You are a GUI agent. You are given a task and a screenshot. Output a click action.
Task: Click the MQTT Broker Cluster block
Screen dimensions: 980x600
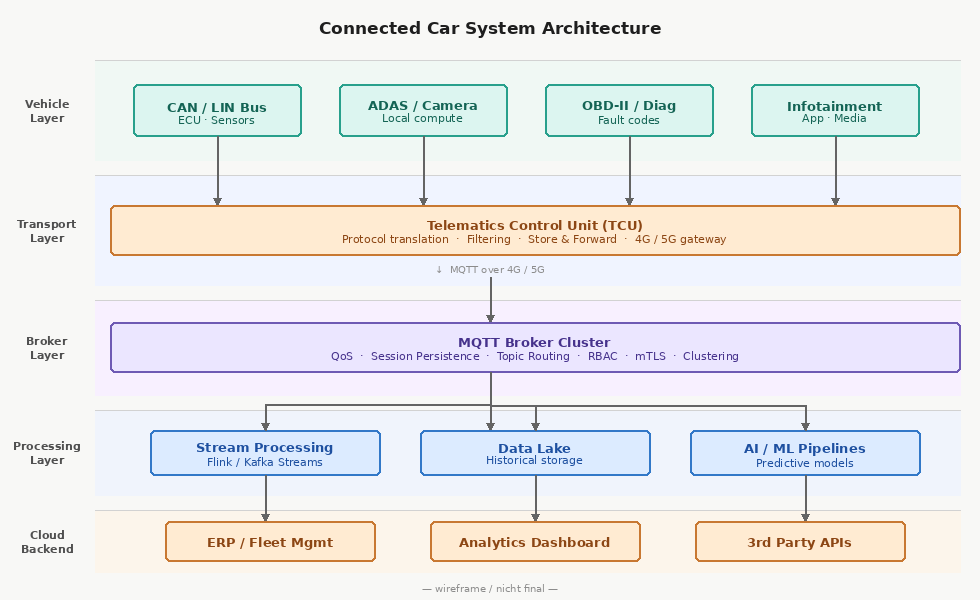tap(535, 348)
